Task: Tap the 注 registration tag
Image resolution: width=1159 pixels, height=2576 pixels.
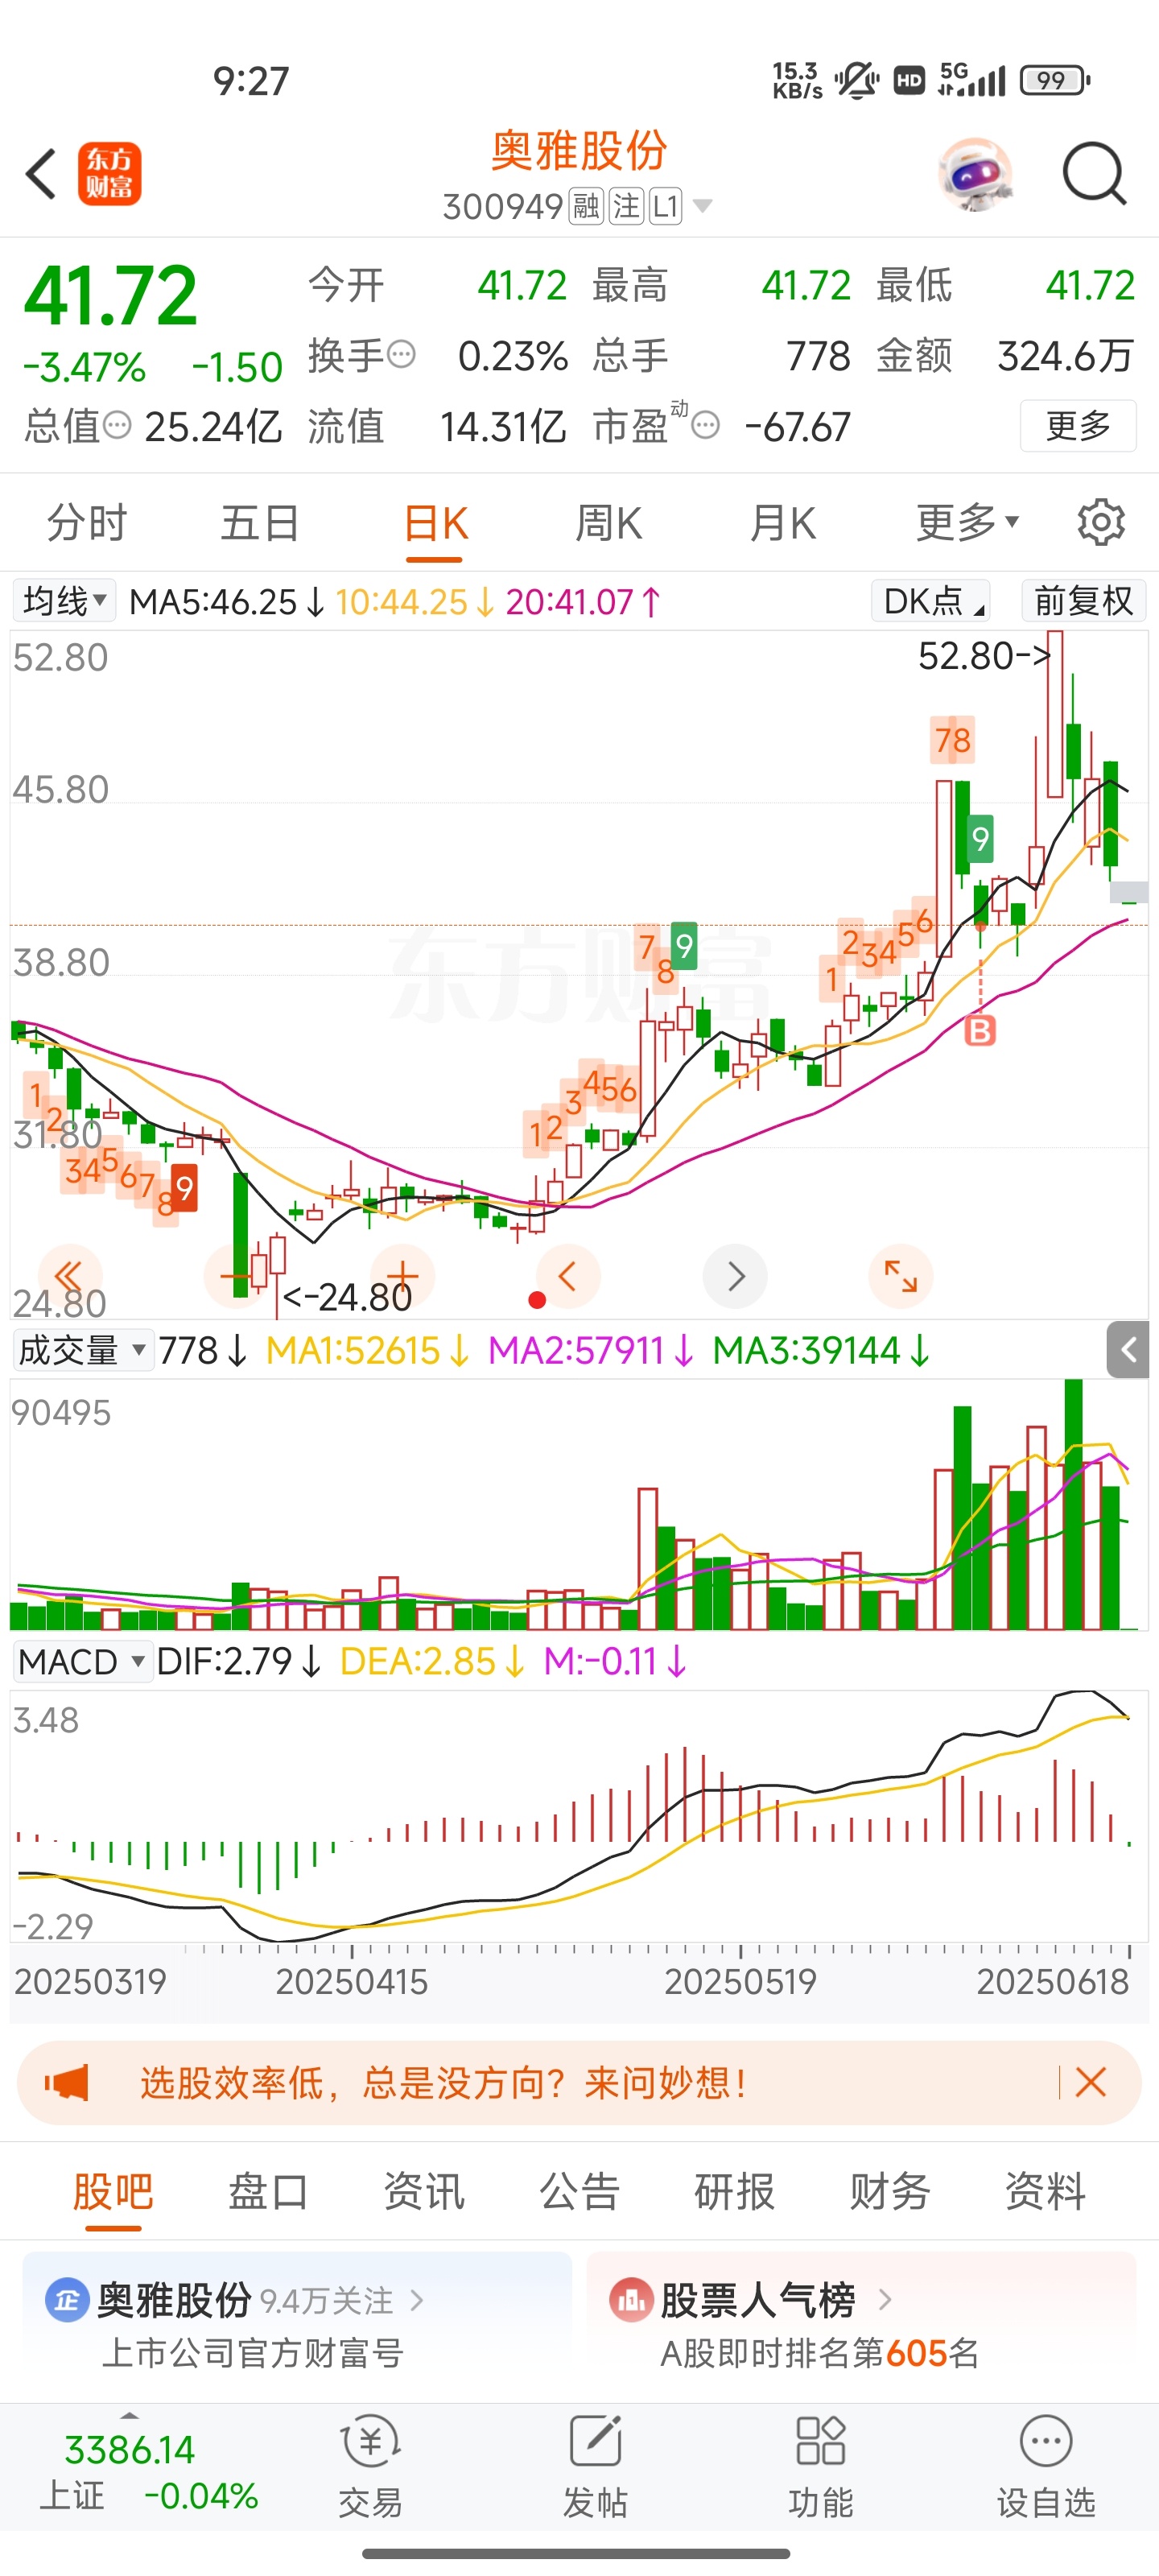Action: (626, 206)
